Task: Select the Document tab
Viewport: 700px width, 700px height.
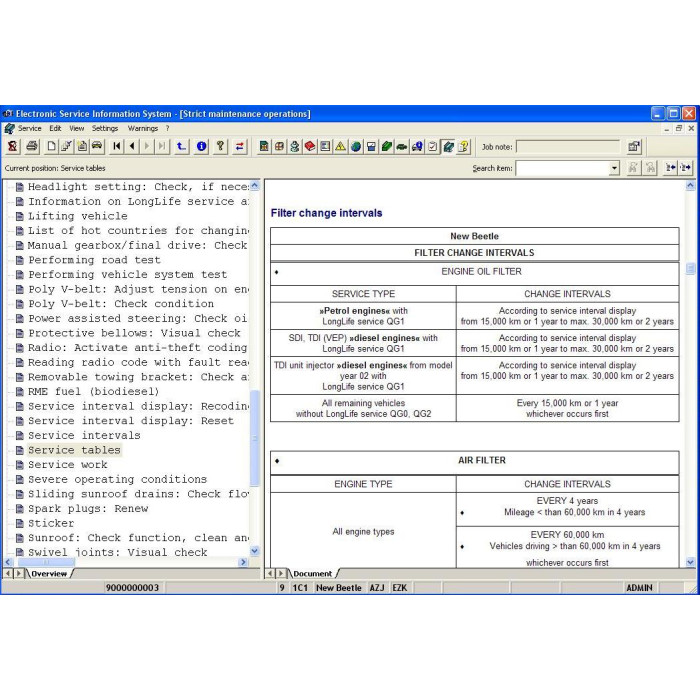Action: click(312, 574)
